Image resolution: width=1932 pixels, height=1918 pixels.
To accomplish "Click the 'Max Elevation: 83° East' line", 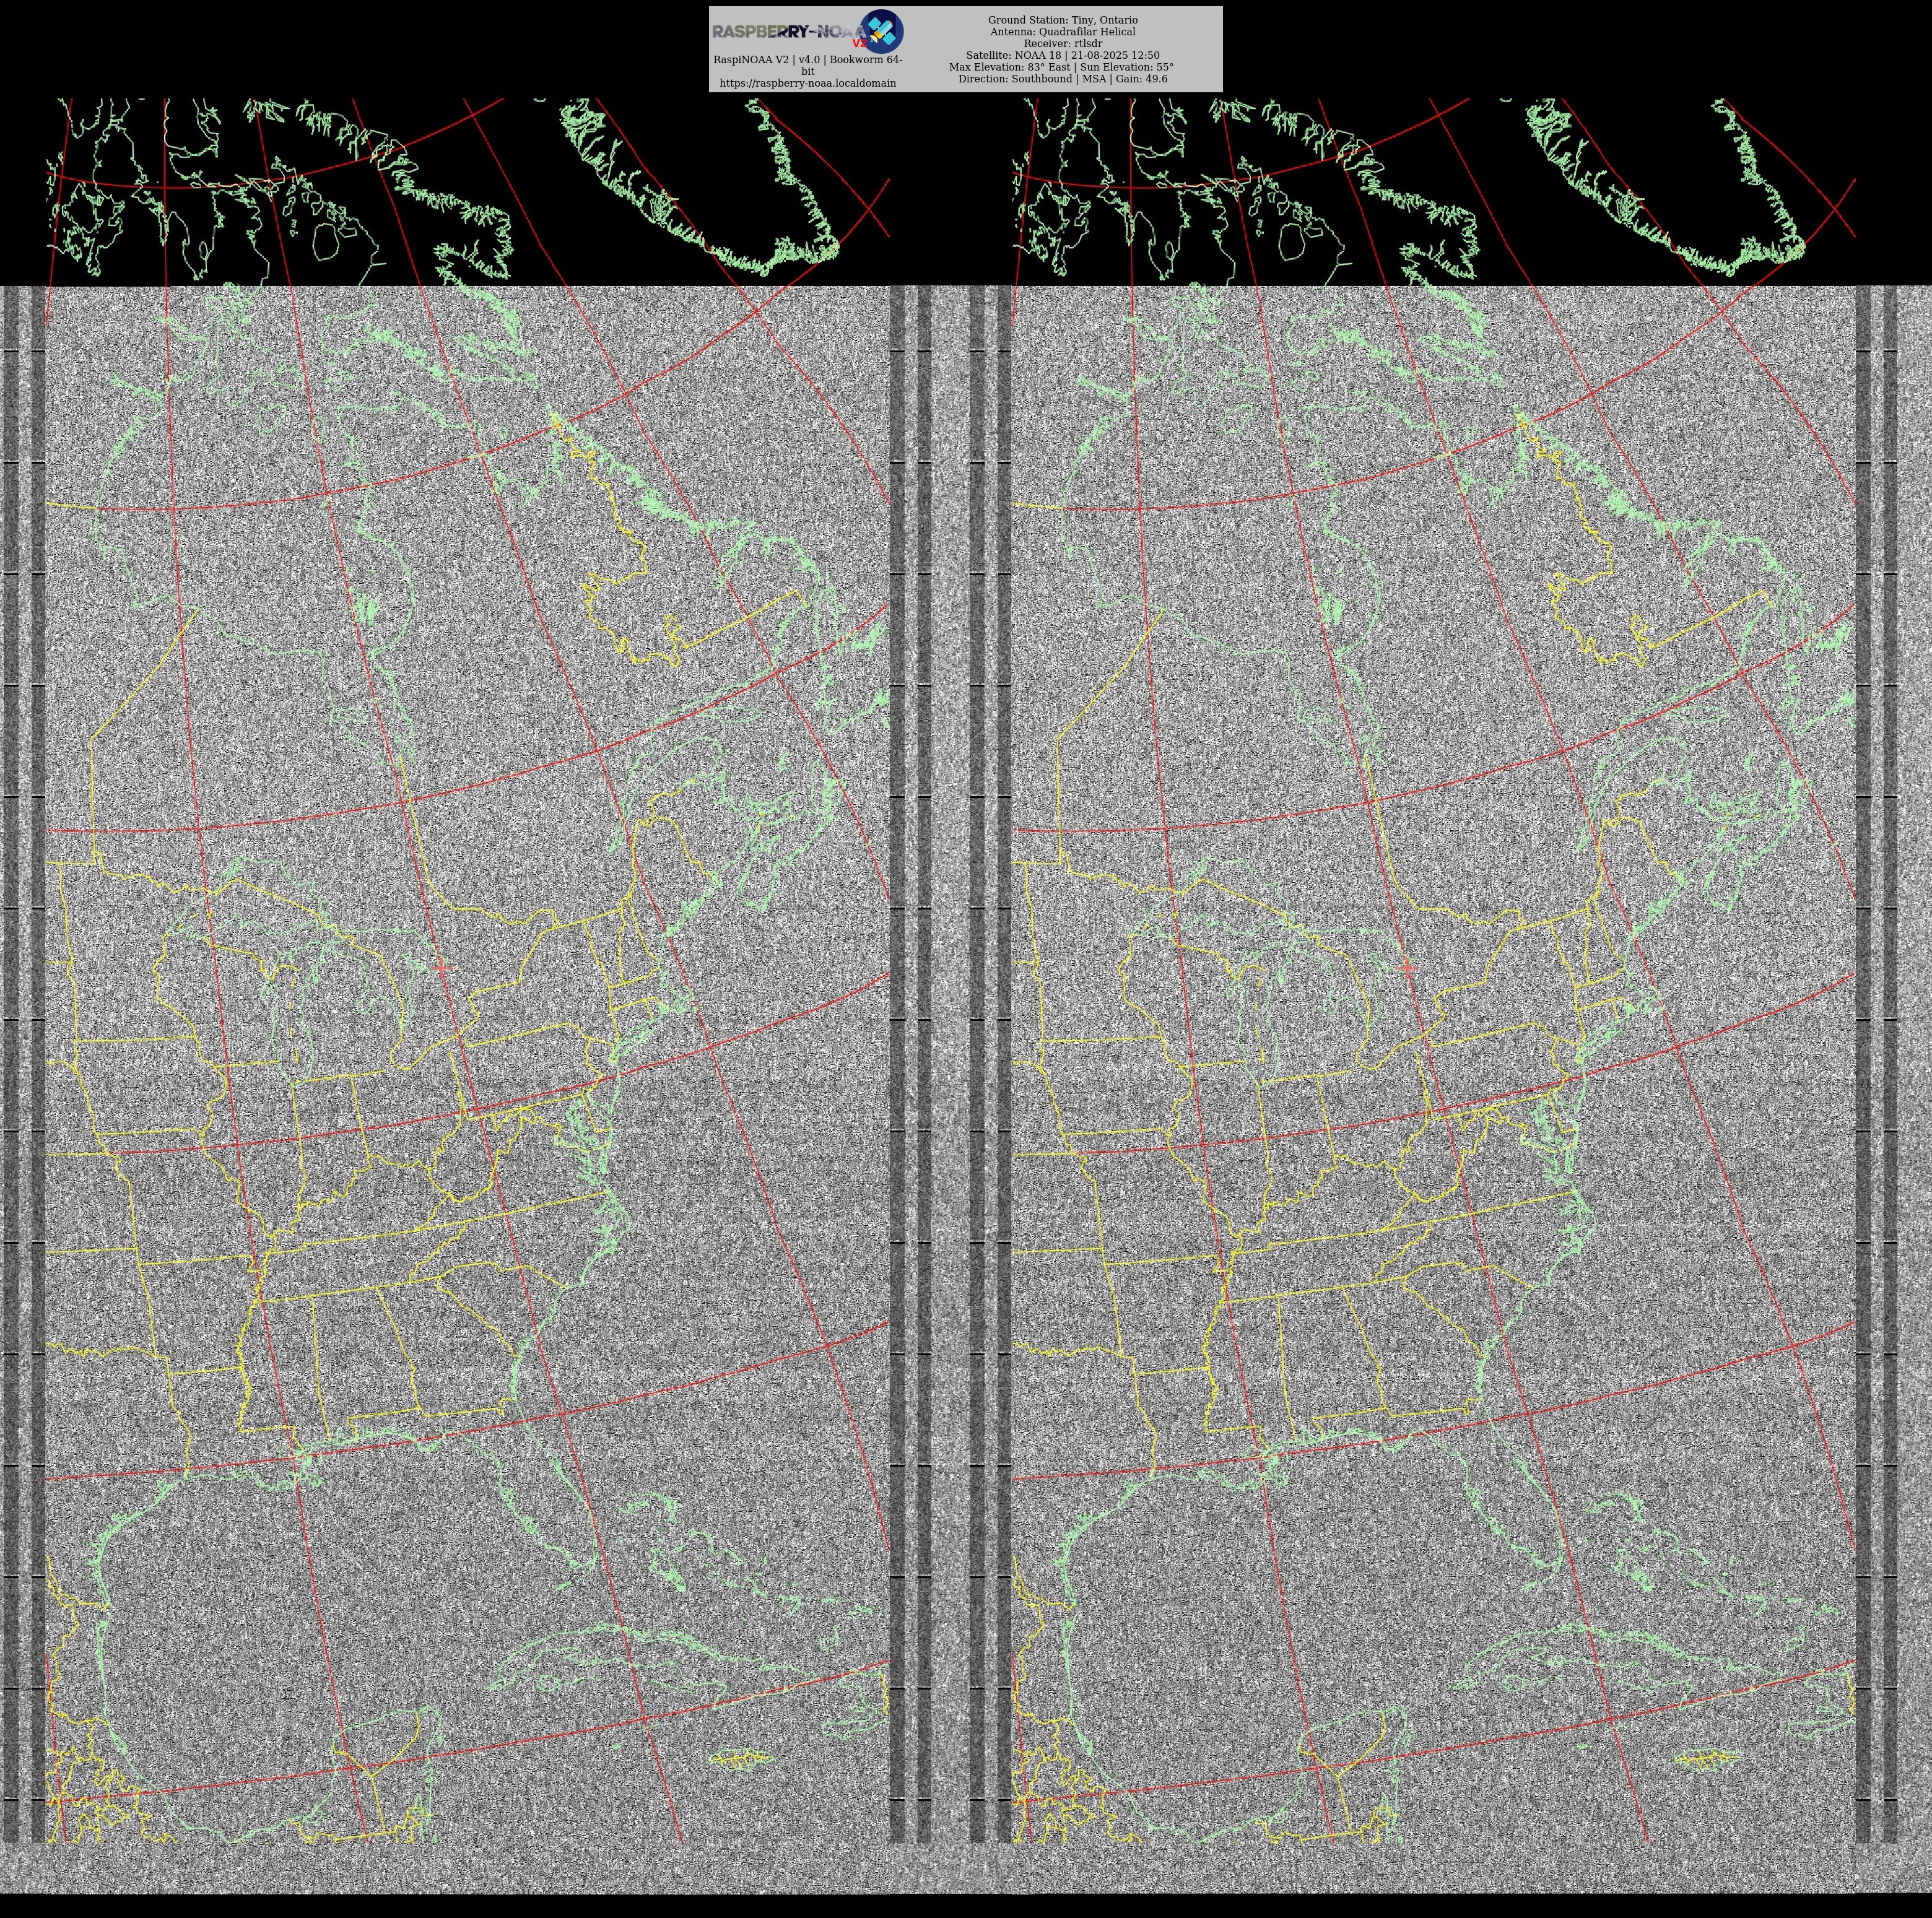I will click(1062, 67).
